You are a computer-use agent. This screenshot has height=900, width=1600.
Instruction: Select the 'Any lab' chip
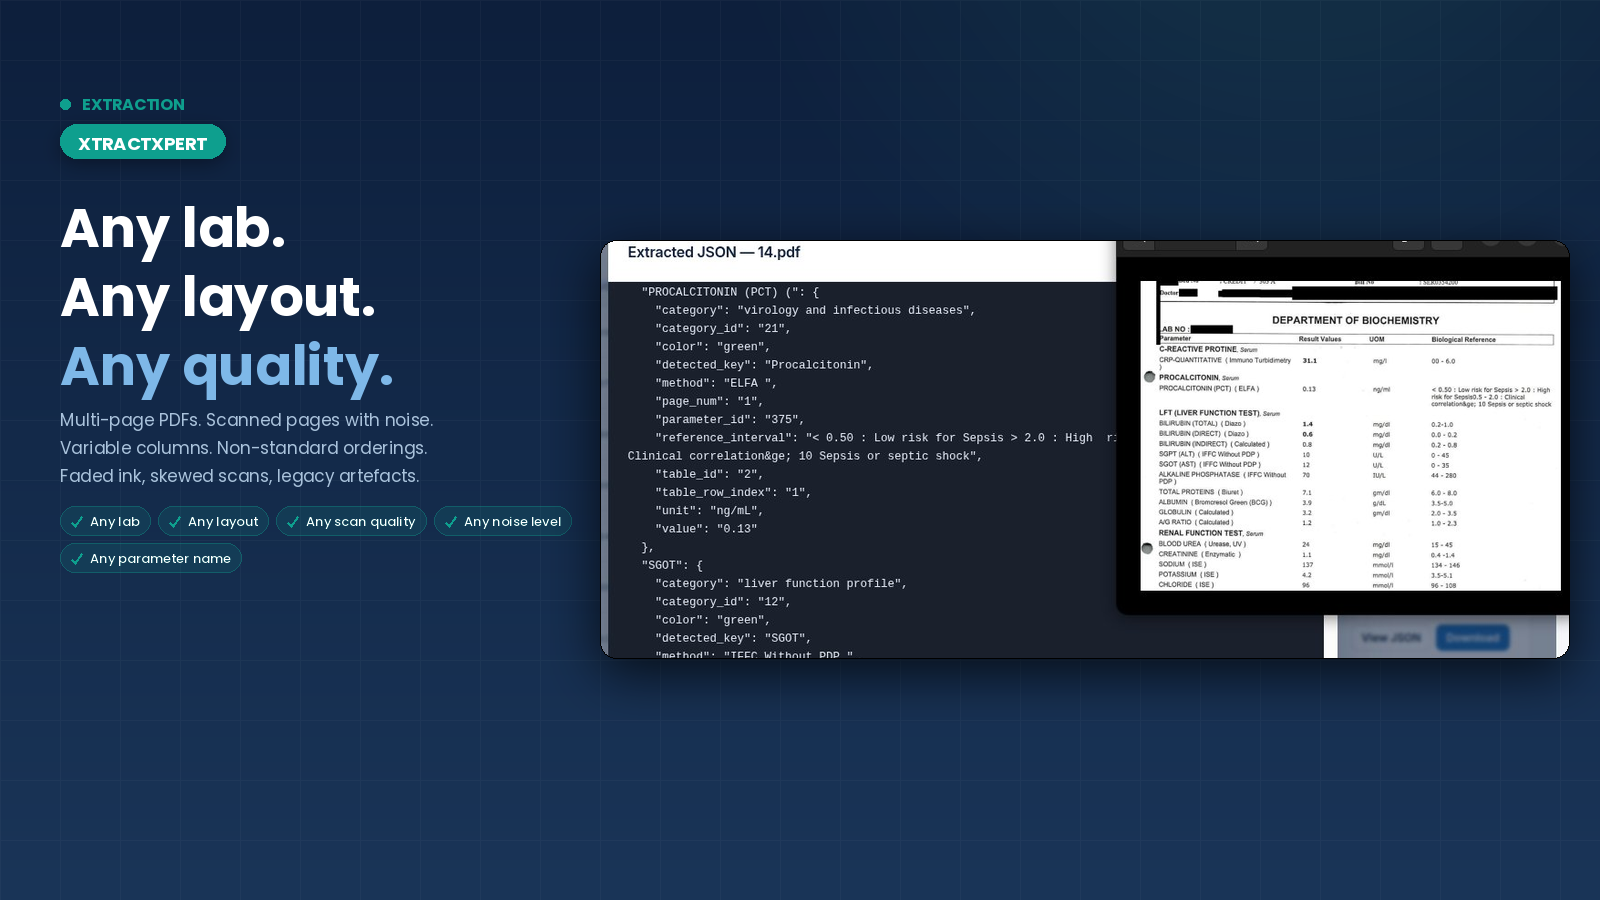[x=105, y=521]
